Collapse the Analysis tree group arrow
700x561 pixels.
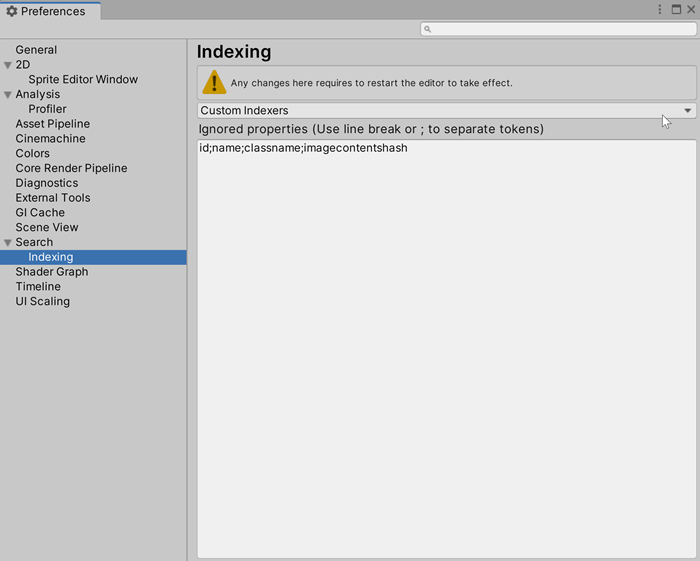click(8, 95)
